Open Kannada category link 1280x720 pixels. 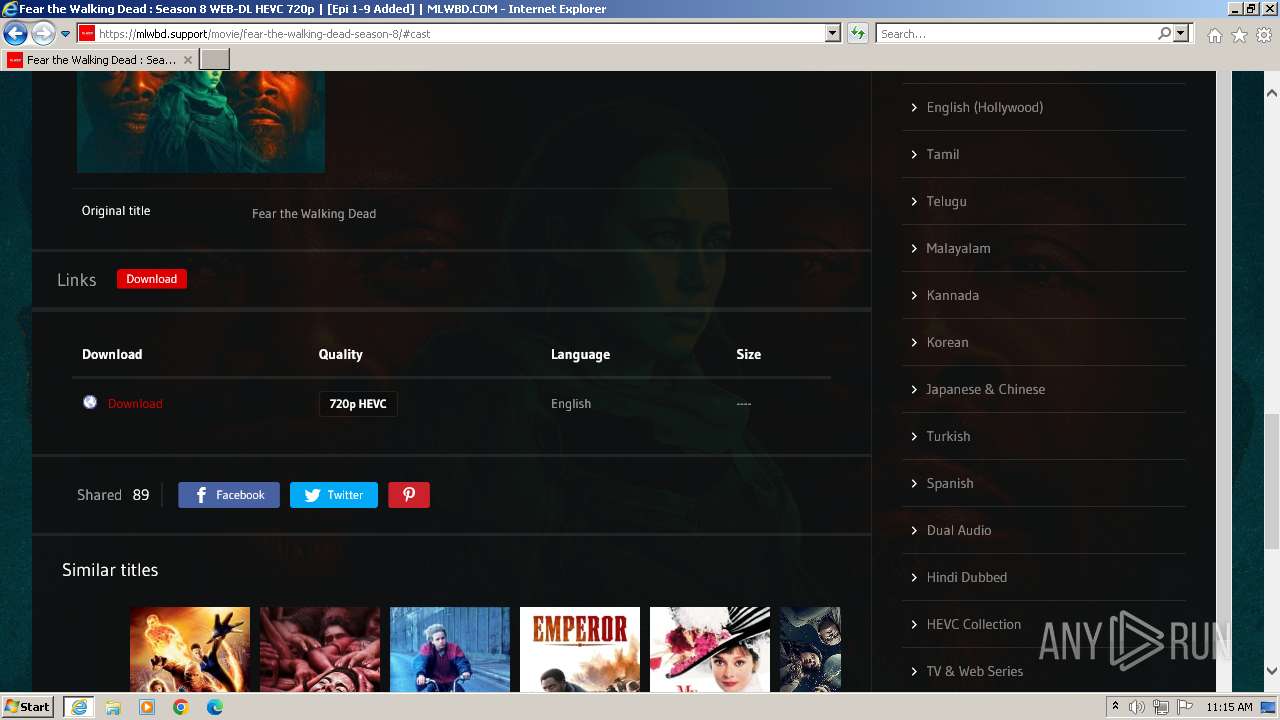coord(952,295)
